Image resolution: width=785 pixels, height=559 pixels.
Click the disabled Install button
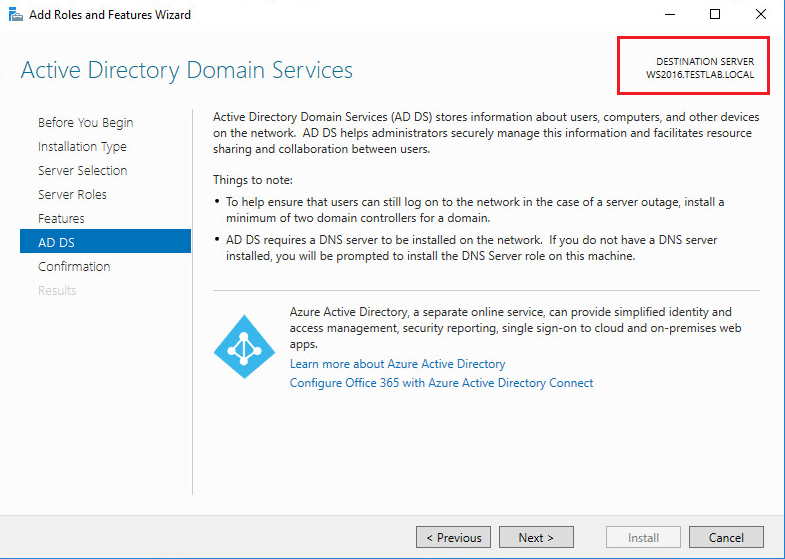(643, 538)
